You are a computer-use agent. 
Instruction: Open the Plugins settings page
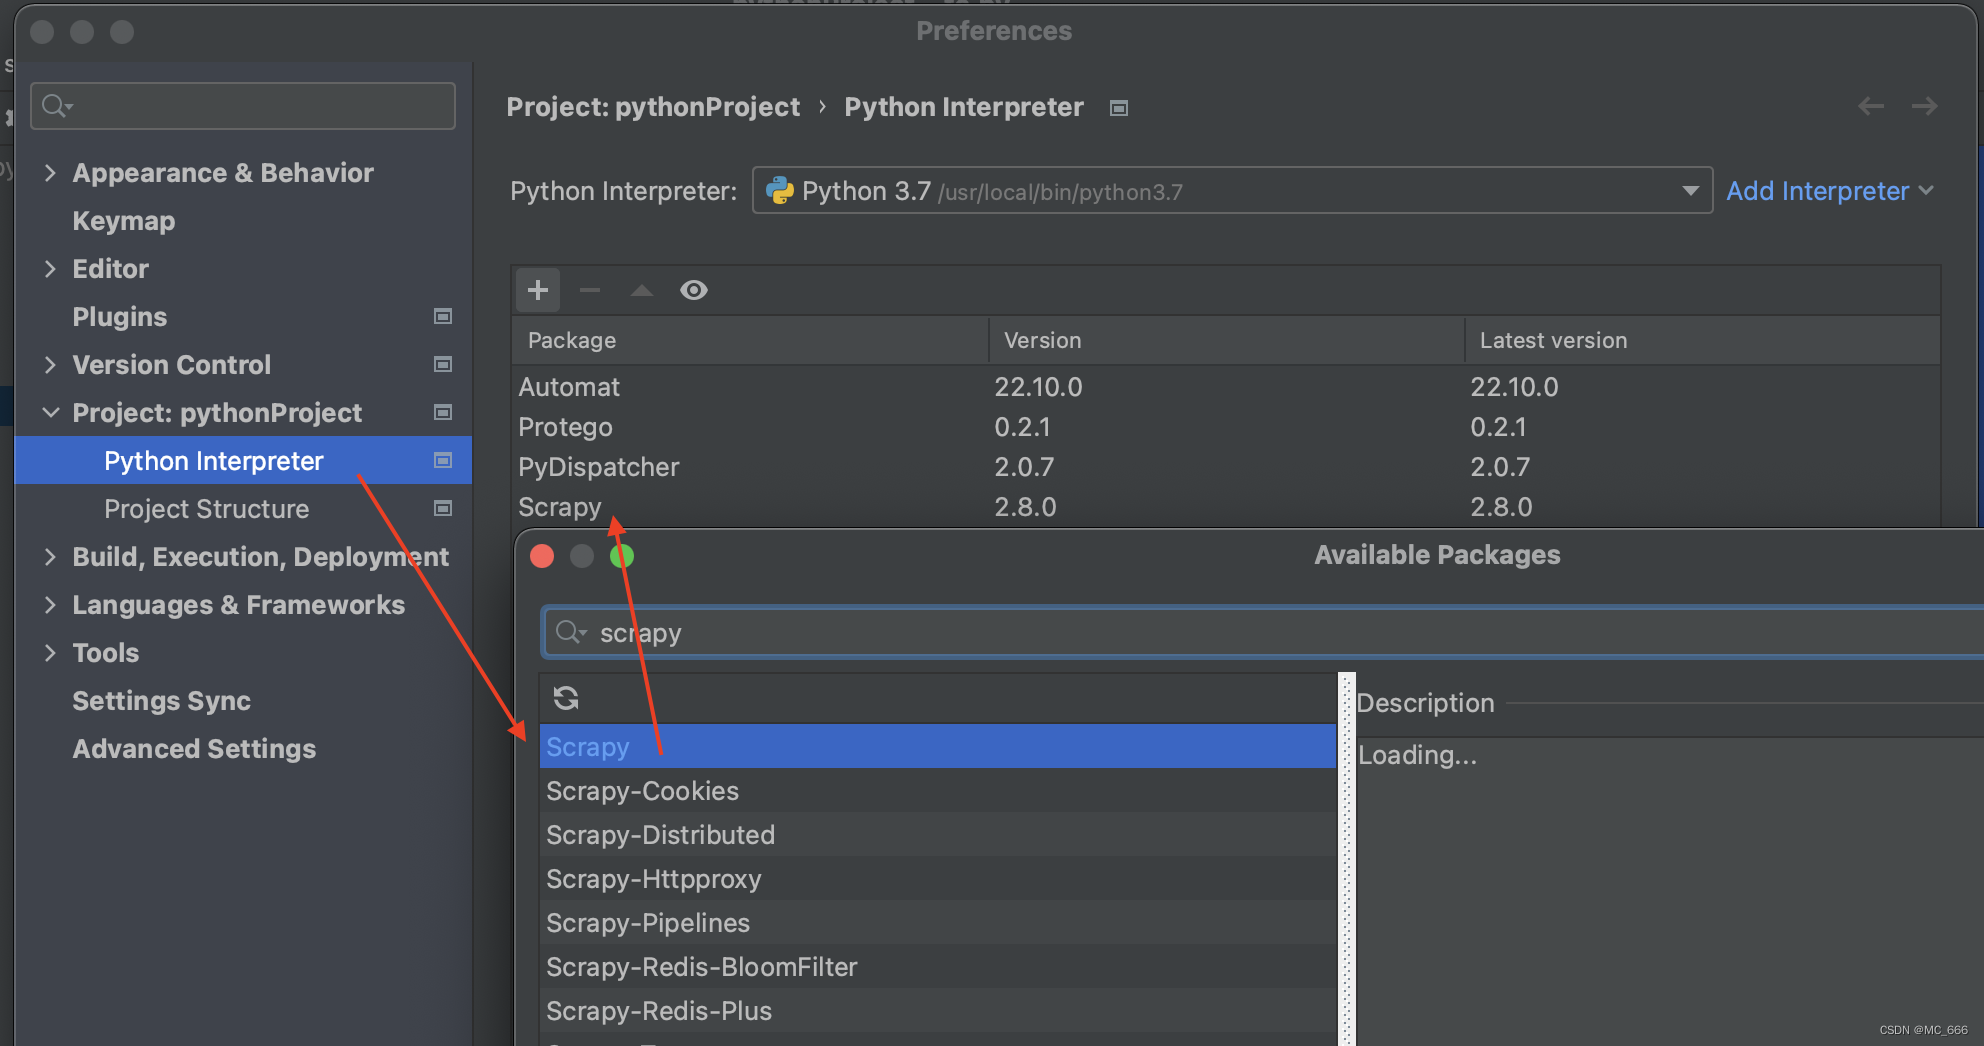[120, 317]
